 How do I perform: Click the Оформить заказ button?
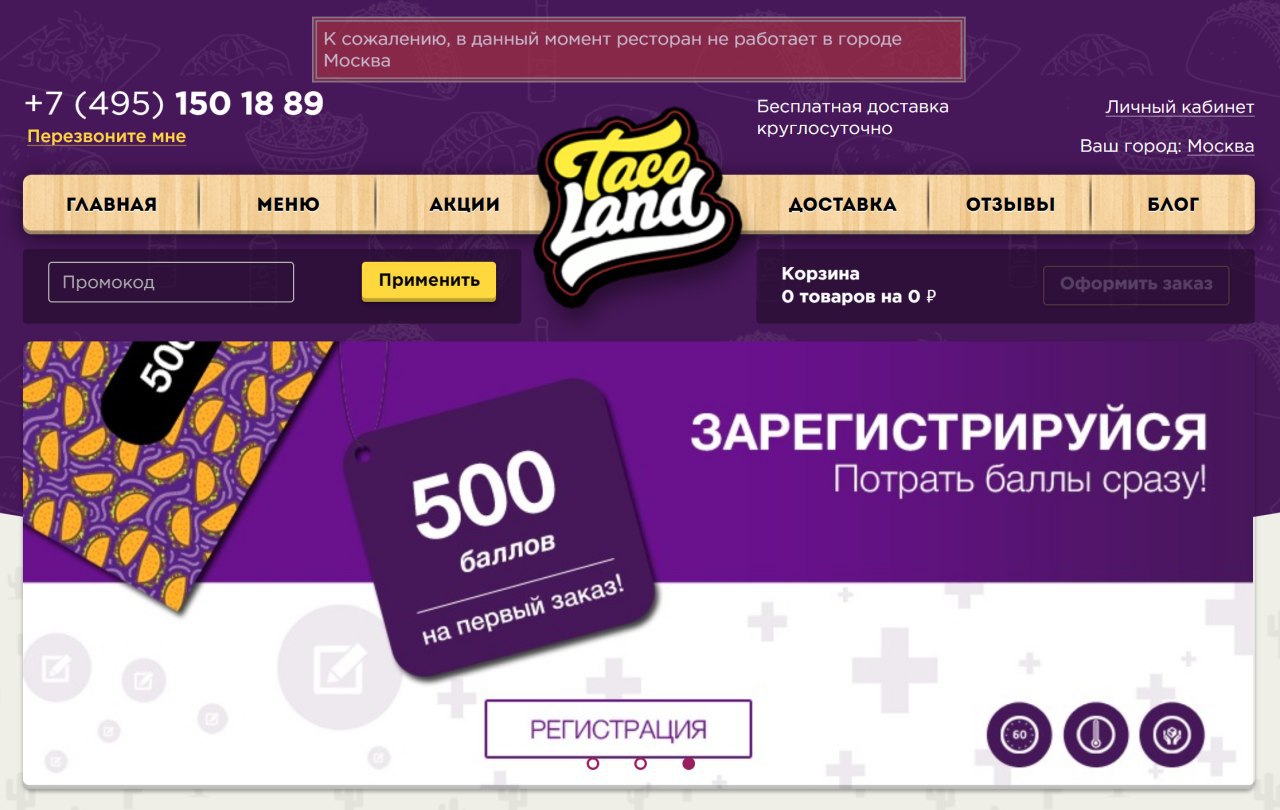pyautogui.click(x=1136, y=284)
